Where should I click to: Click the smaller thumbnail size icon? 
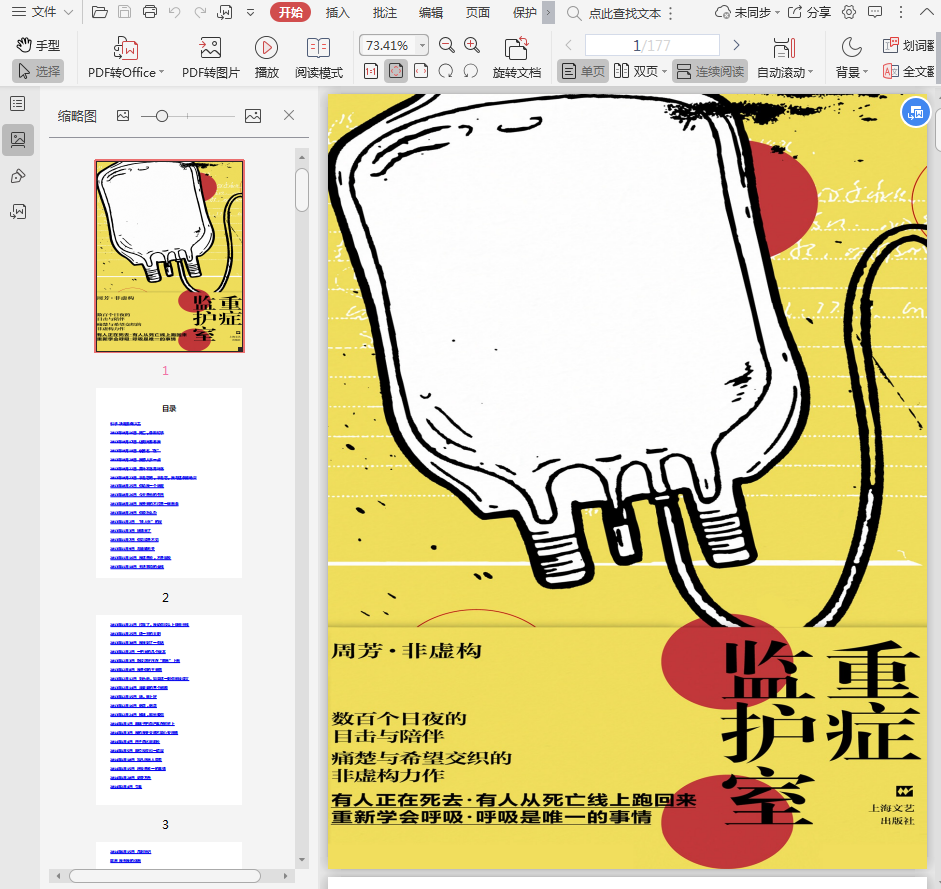tap(123, 116)
